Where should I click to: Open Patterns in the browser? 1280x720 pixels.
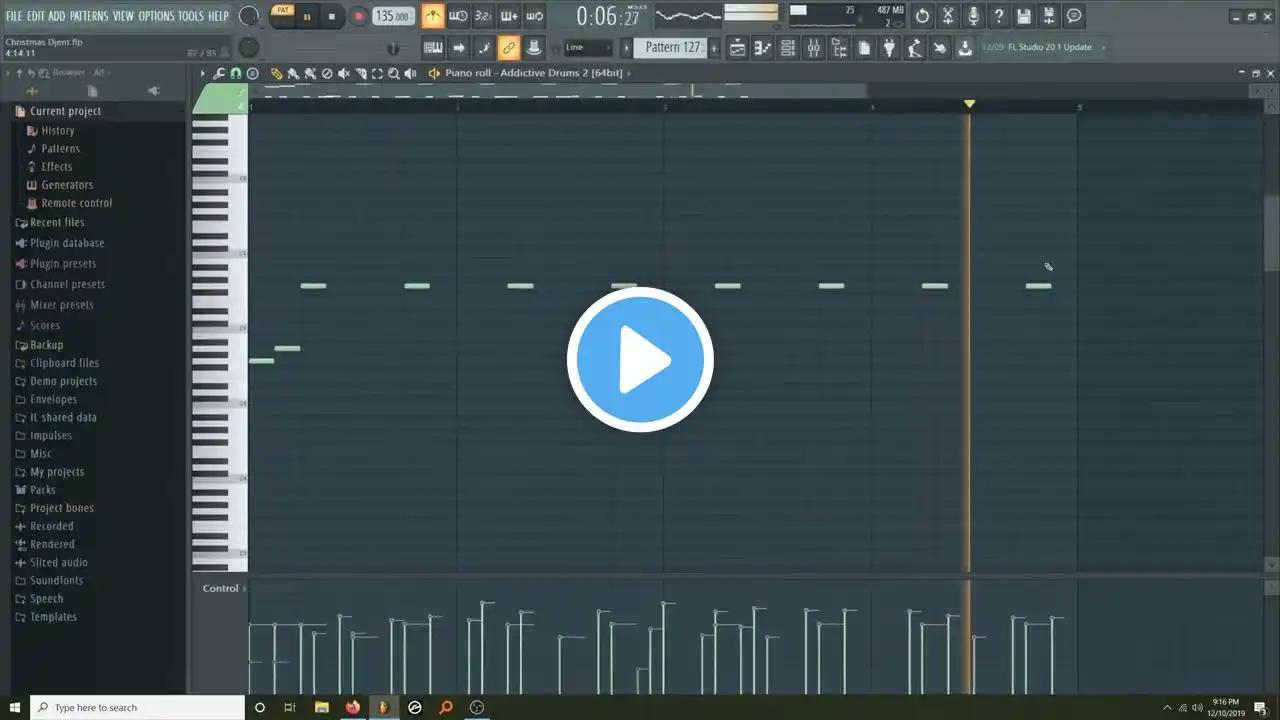click(60, 148)
